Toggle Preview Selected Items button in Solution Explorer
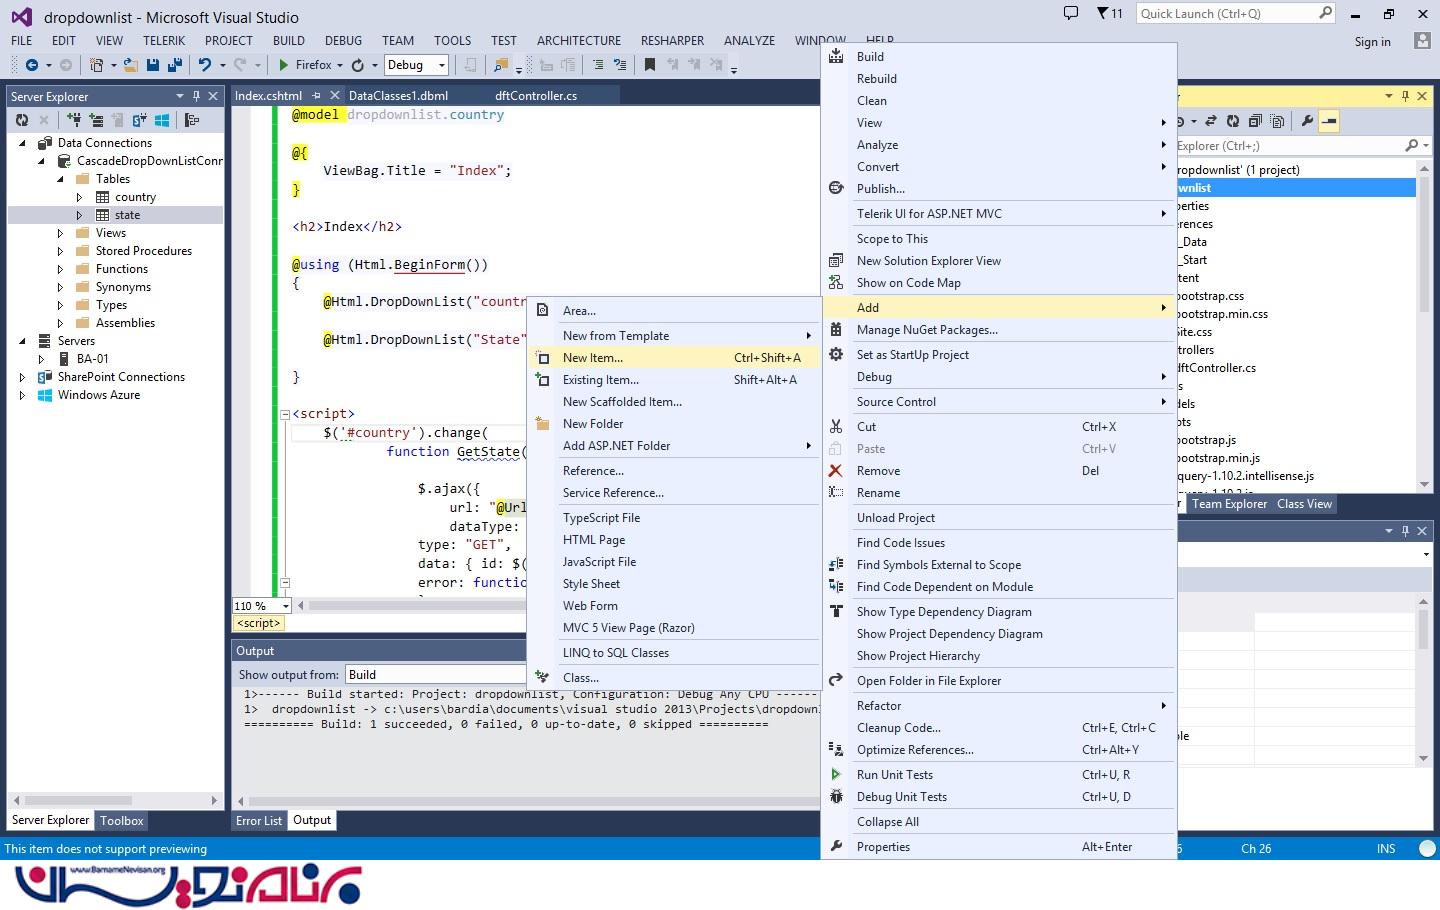The image size is (1440, 910). coord(1329,121)
